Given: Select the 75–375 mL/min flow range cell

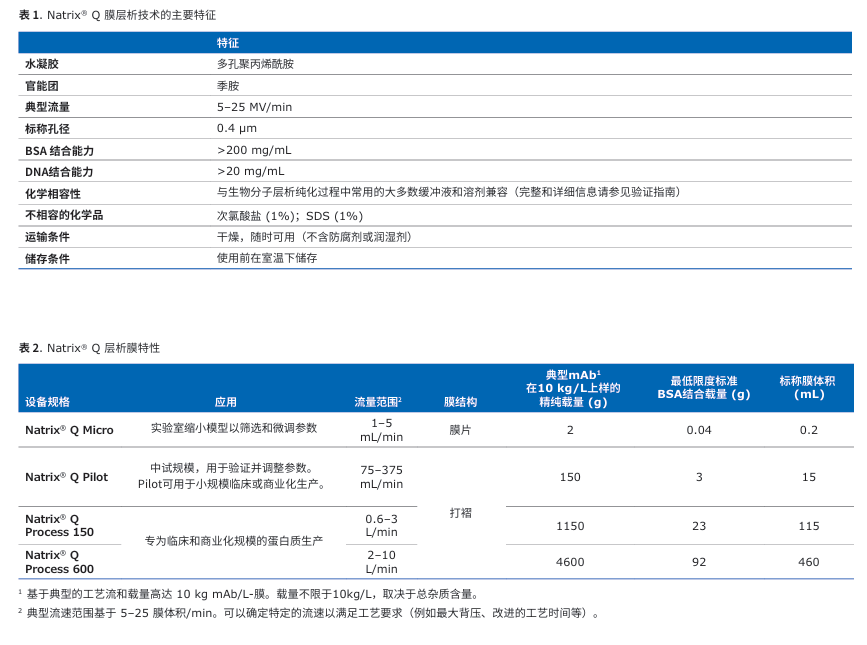Looking at the screenshot, I should (381, 477).
